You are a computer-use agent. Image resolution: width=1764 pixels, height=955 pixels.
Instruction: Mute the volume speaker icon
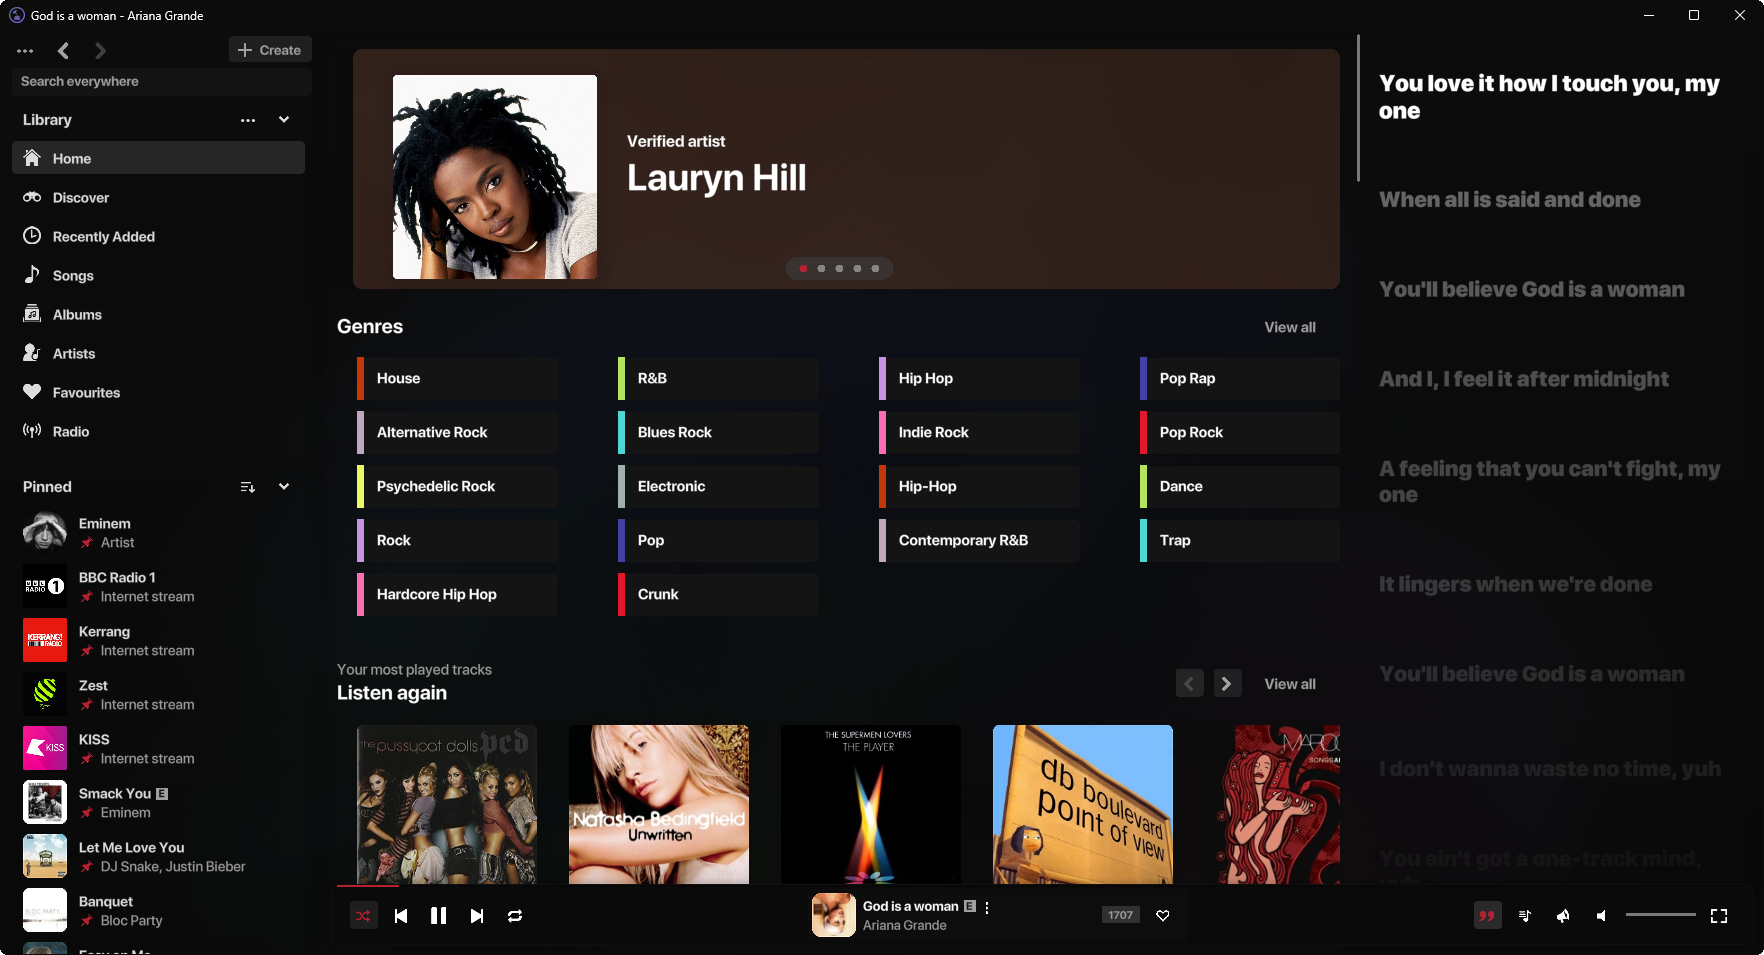pyautogui.click(x=1601, y=916)
